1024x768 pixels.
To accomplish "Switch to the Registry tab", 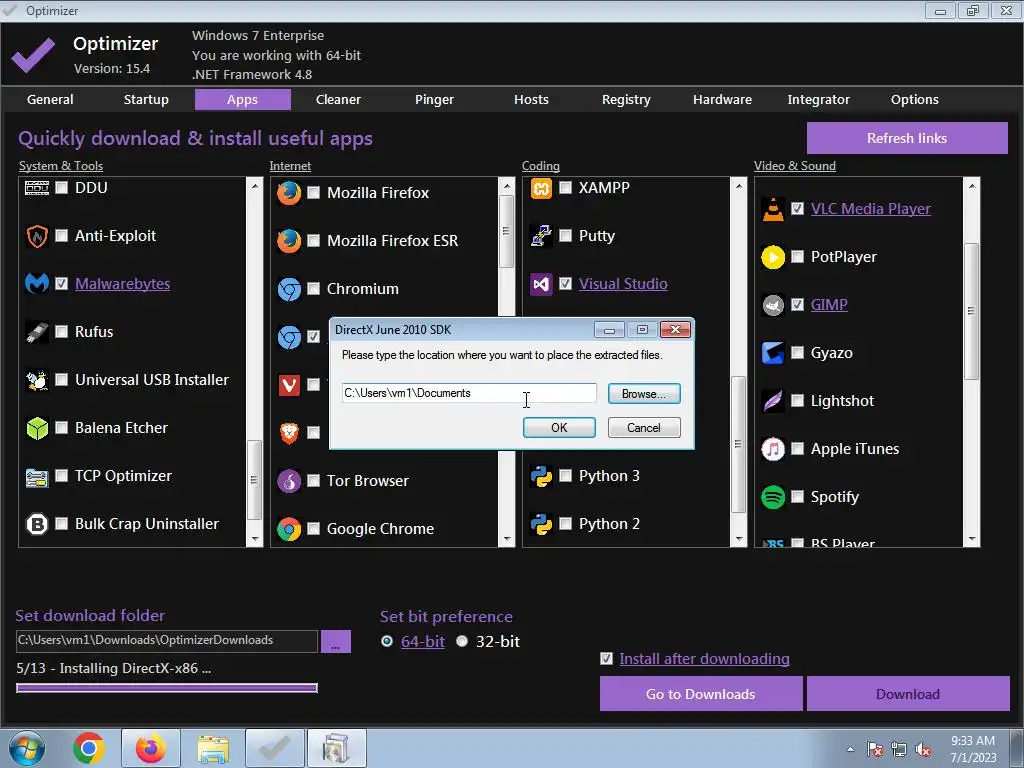I will (x=626, y=99).
